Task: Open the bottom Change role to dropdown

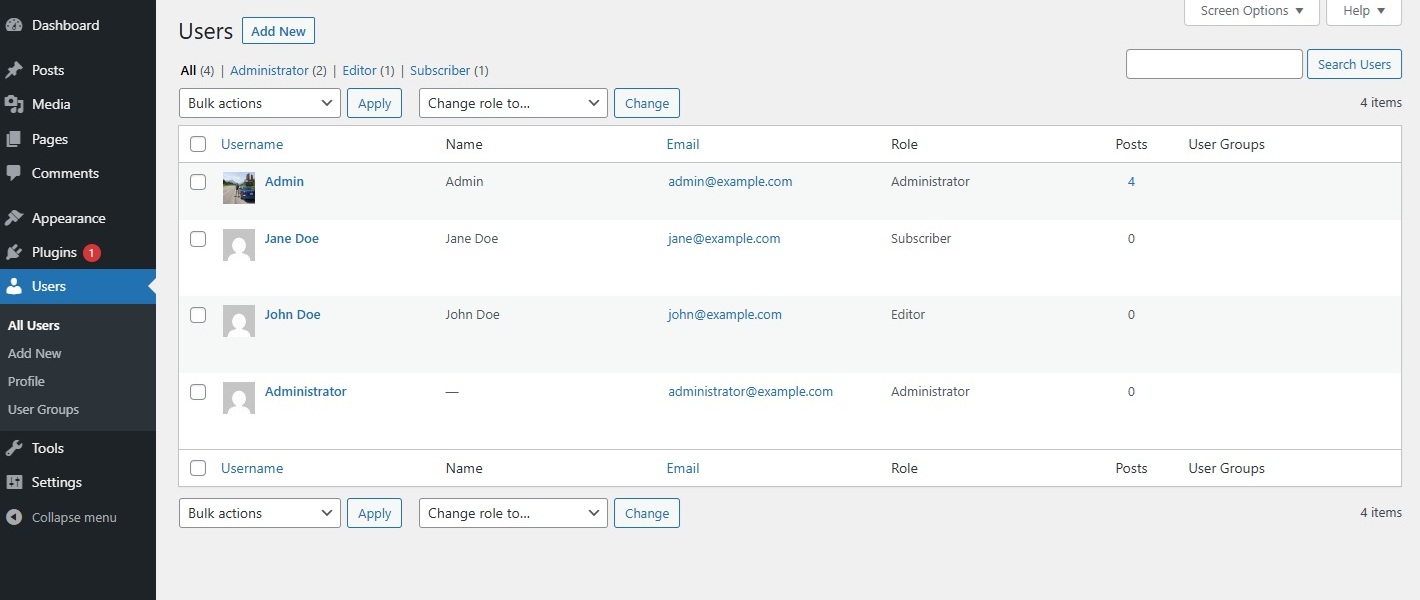Action: click(x=513, y=513)
